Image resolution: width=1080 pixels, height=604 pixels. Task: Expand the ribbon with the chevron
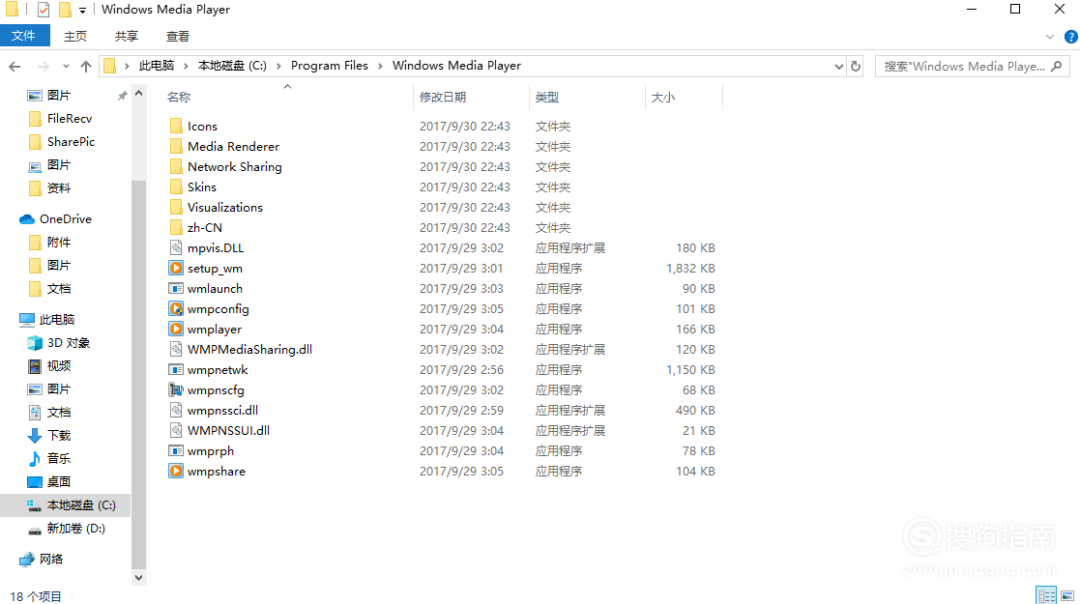pos(1050,37)
